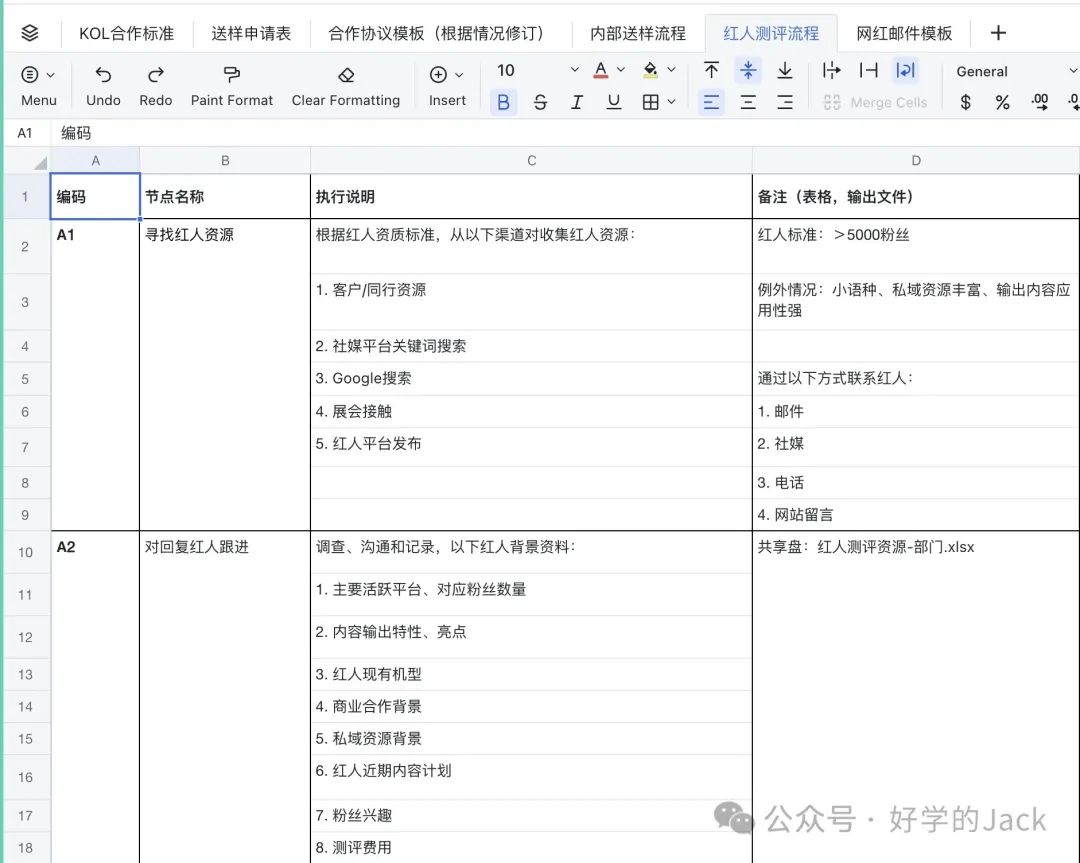Switch to 内部送样流程 tab

(638, 33)
